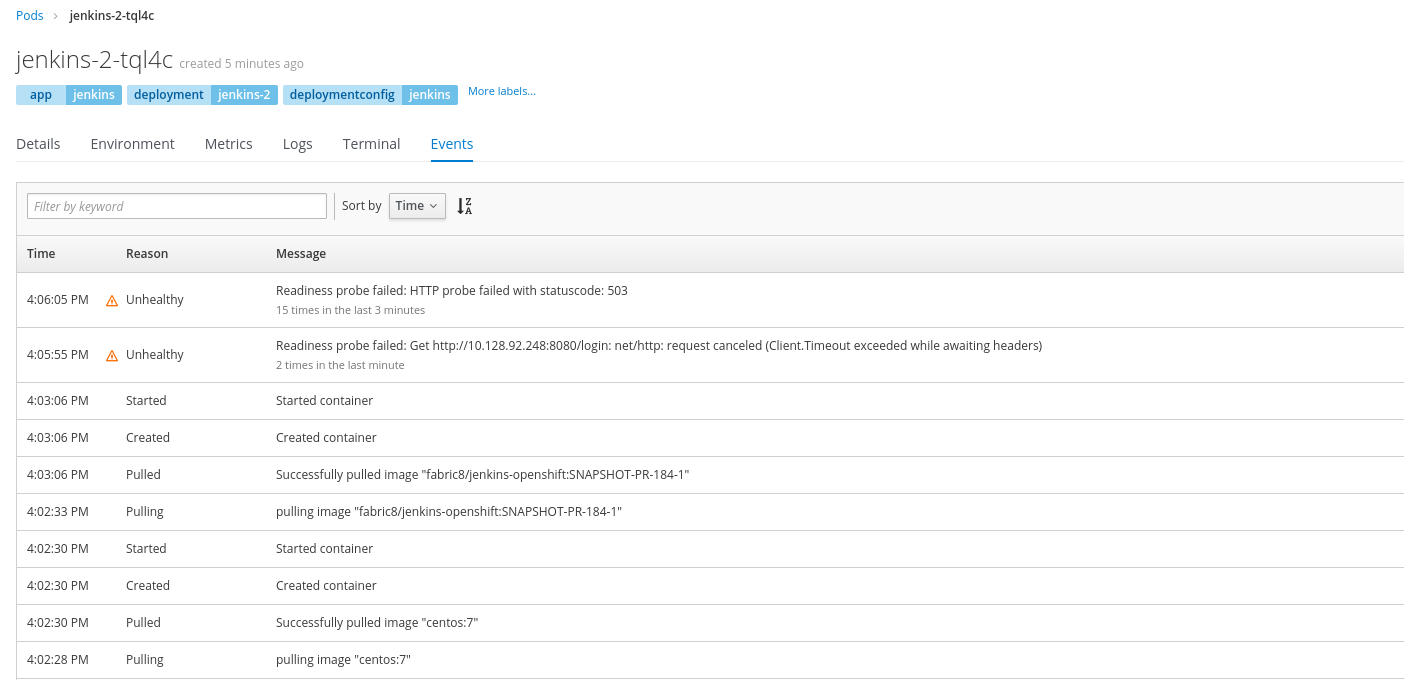Expand hidden labels via More labels link

(x=501, y=90)
